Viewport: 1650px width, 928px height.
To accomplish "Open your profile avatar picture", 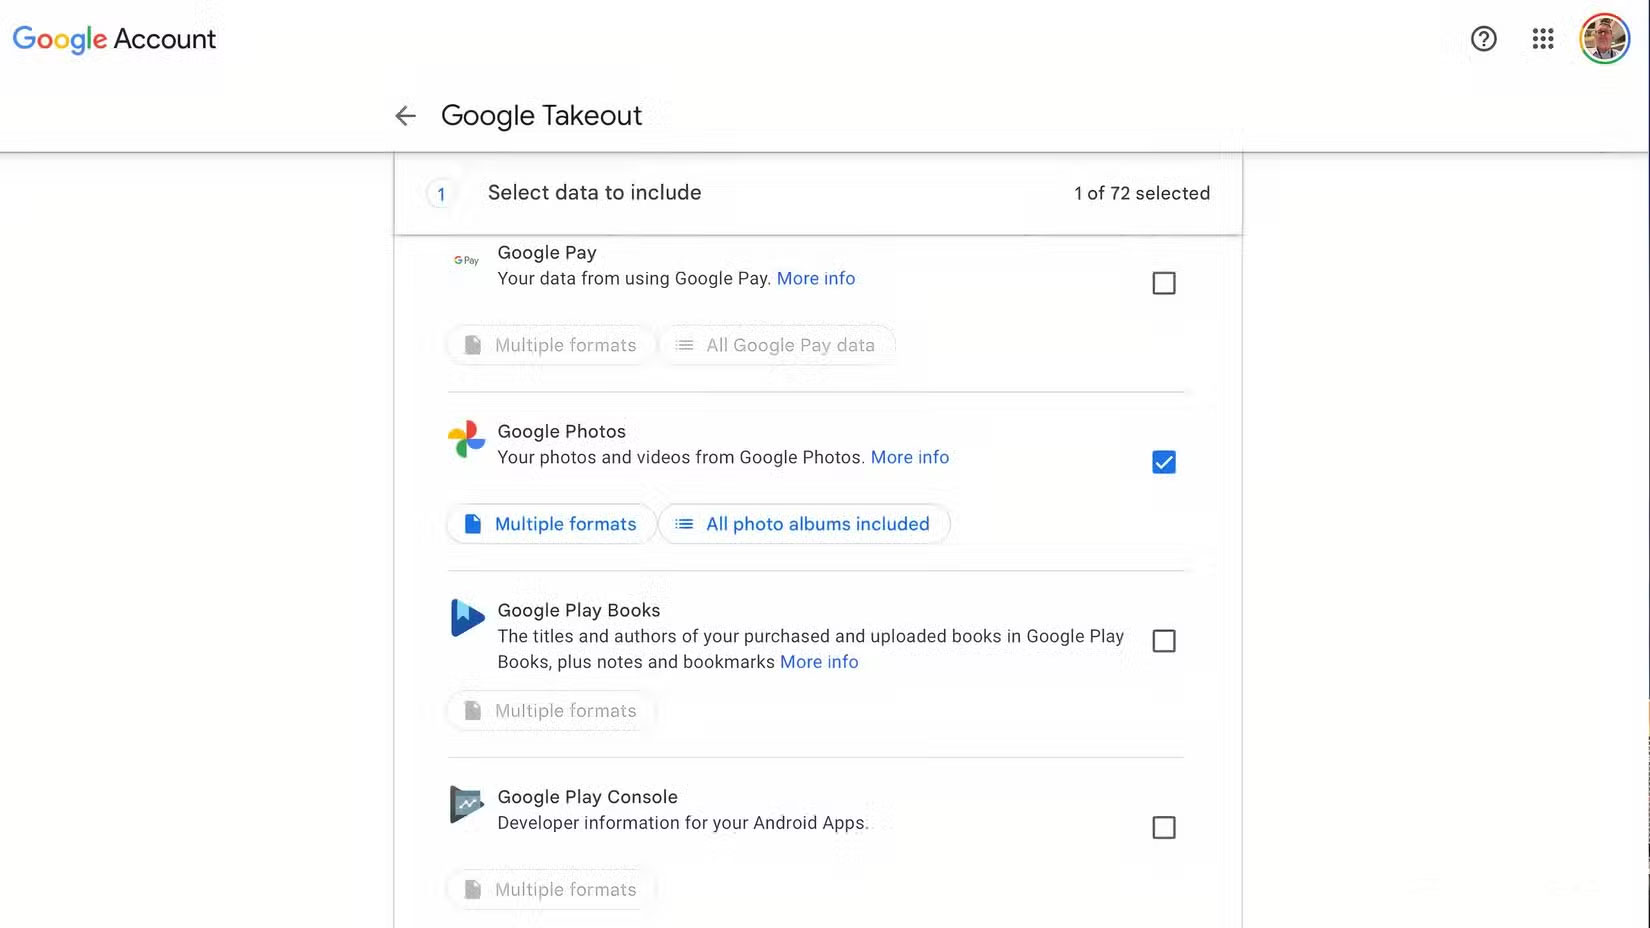I will click(x=1604, y=38).
